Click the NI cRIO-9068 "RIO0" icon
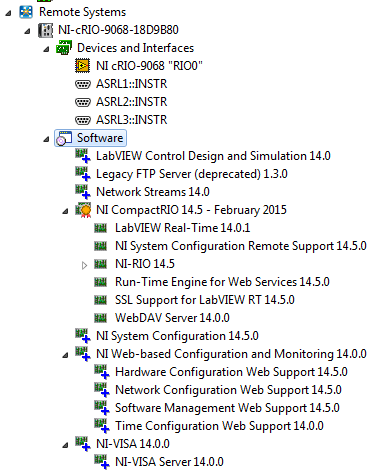The height and width of the screenshot is (471, 383). click(x=82, y=66)
